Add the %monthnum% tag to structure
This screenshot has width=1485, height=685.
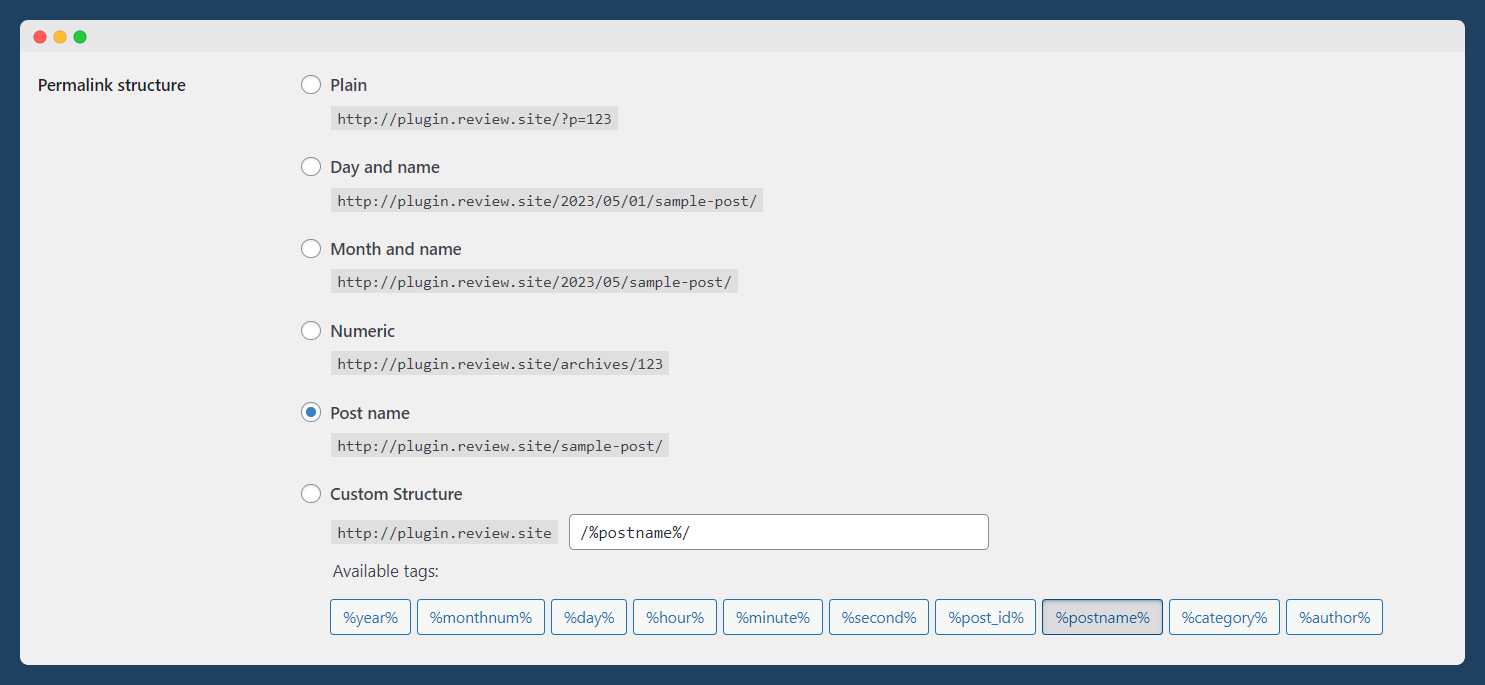(x=481, y=617)
